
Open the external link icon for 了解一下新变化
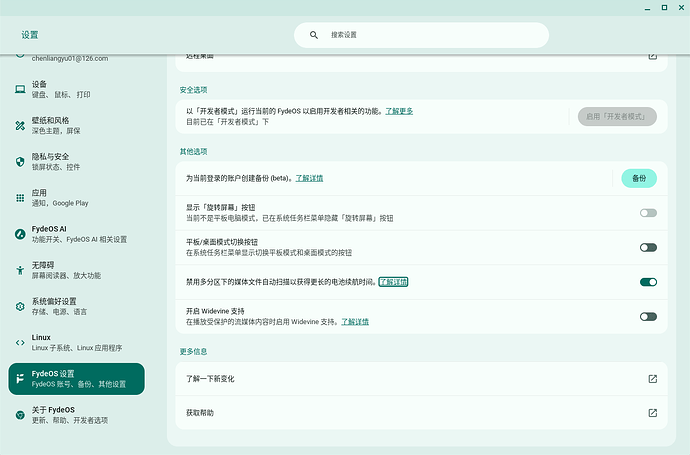(x=653, y=379)
